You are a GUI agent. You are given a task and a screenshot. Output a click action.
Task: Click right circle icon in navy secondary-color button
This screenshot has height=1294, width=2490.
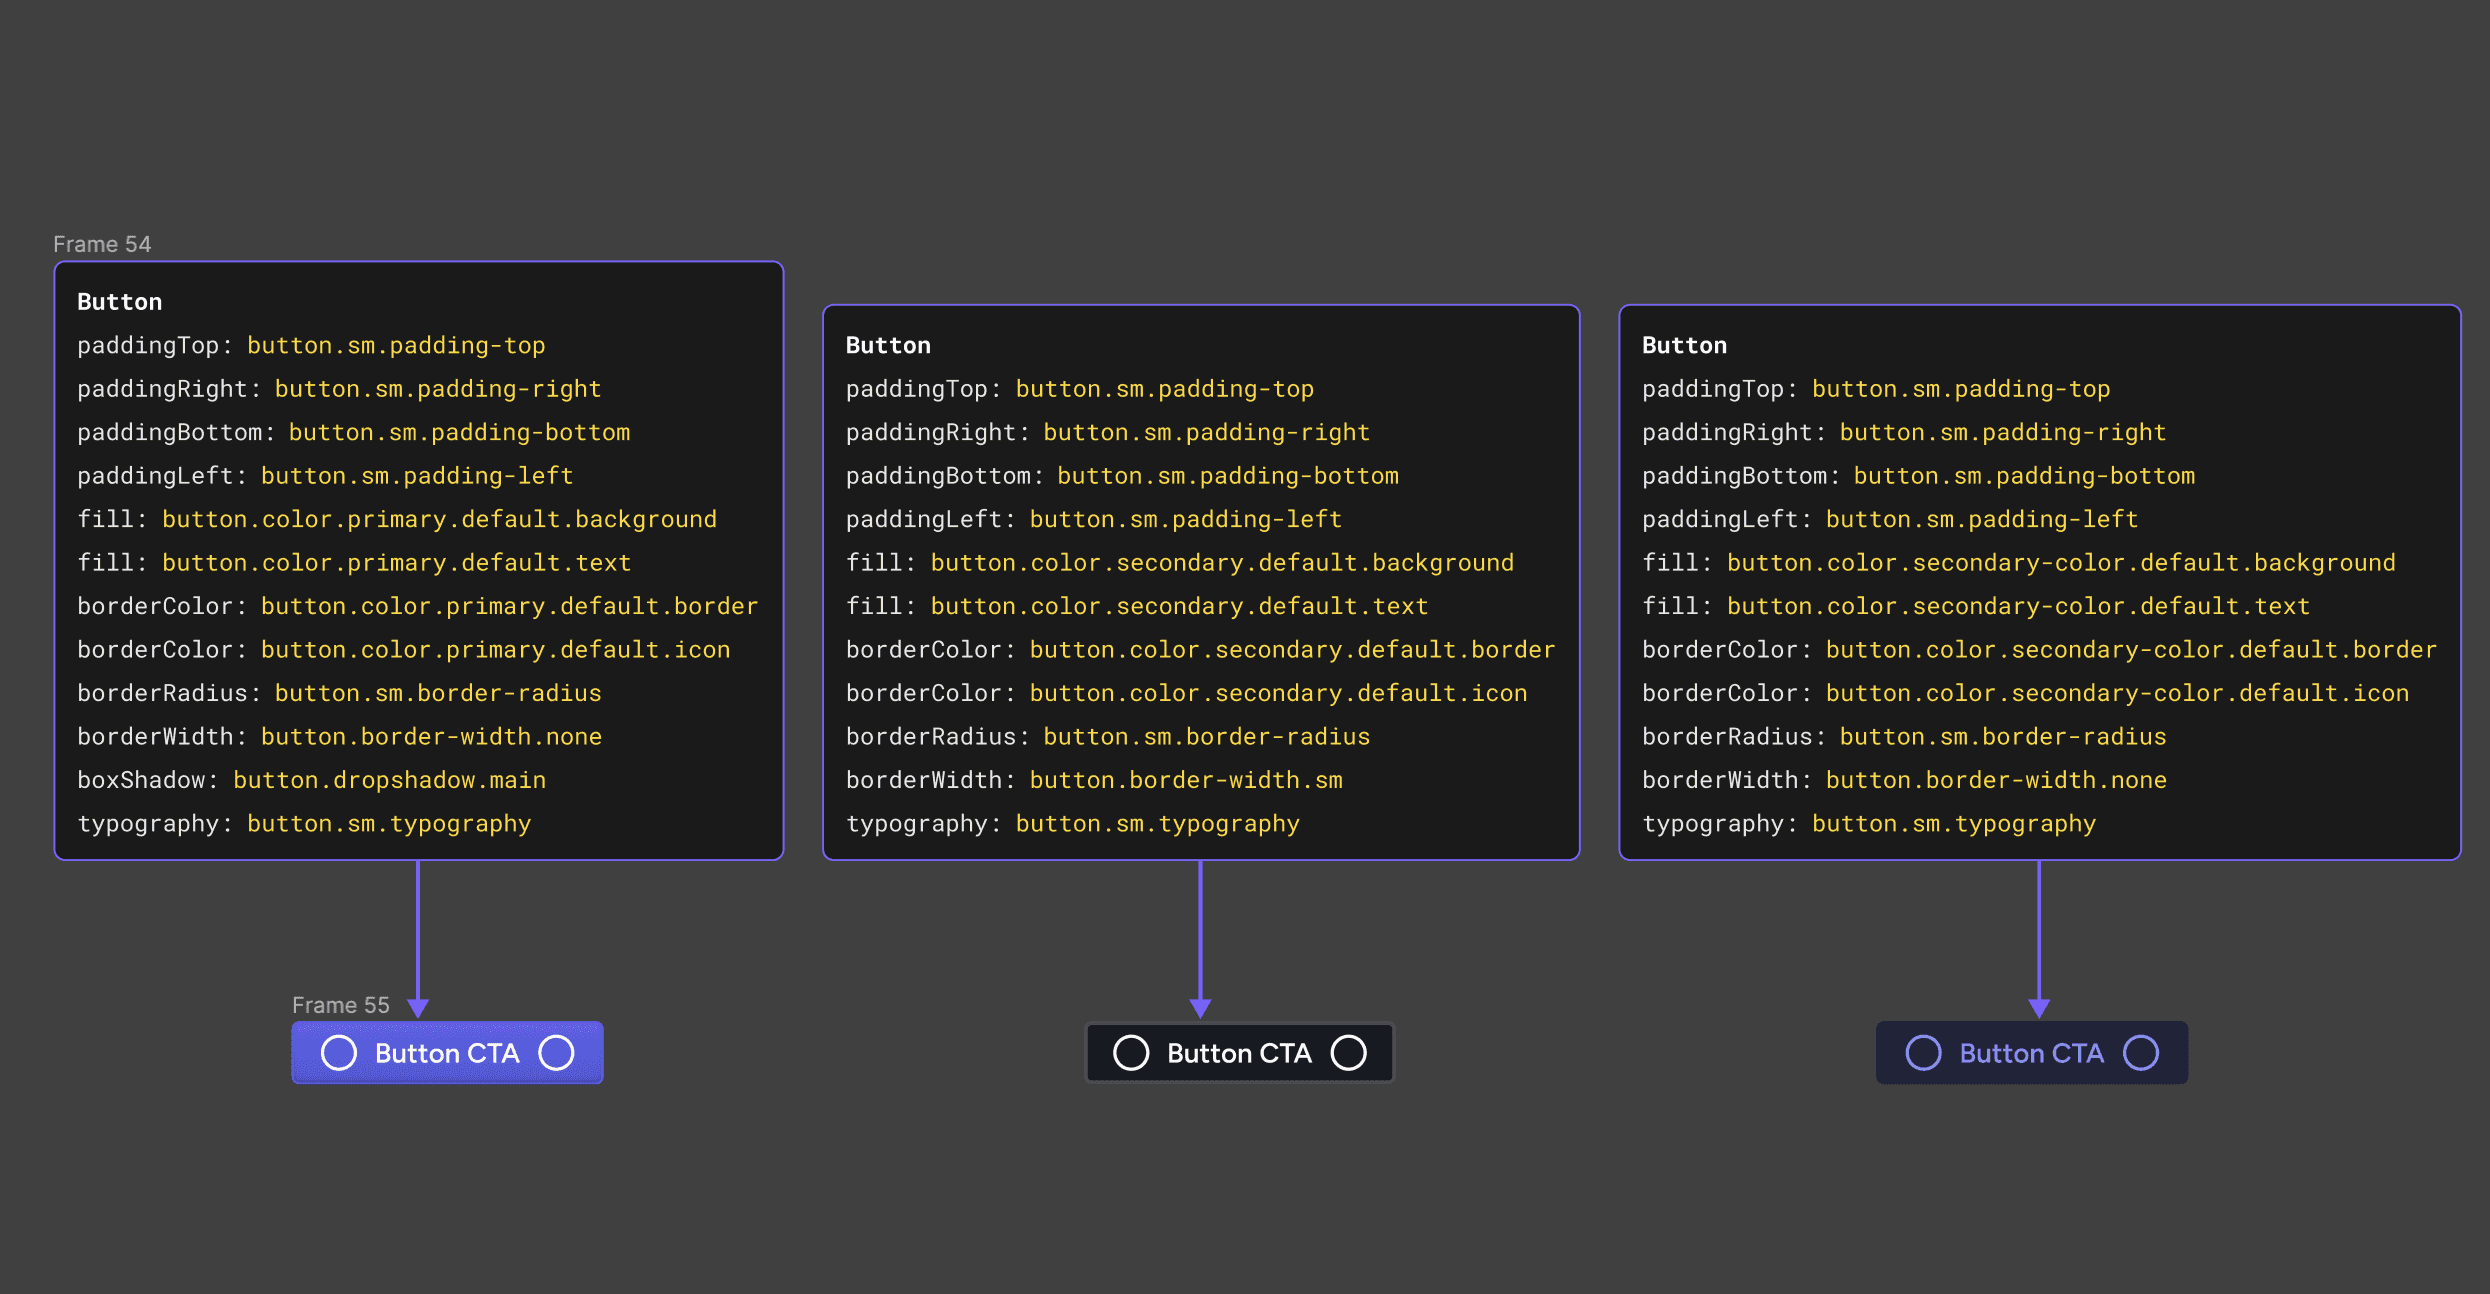(x=2141, y=1052)
